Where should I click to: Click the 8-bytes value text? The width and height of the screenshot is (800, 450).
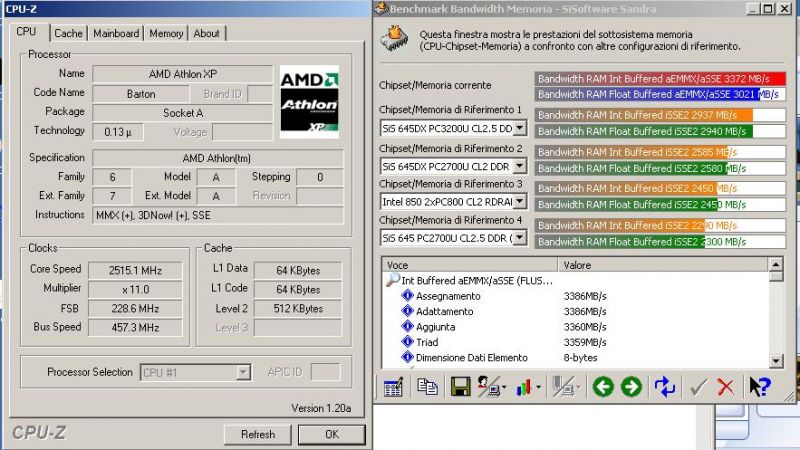580,357
